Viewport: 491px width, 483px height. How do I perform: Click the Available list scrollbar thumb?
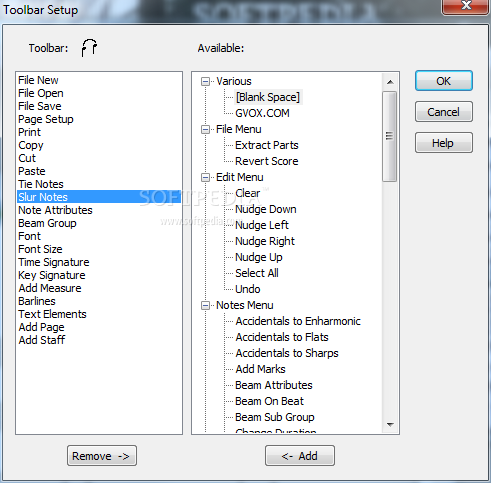[x=389, y=136]
